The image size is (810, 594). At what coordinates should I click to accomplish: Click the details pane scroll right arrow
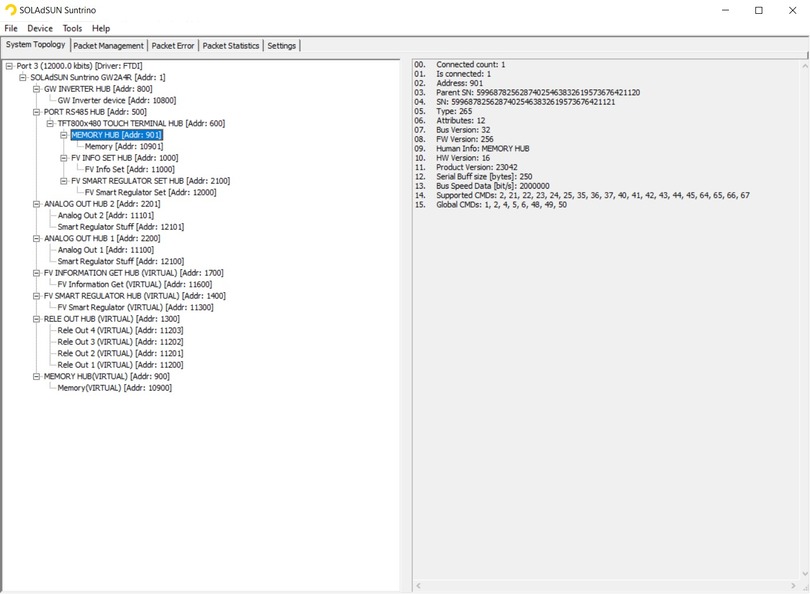(x=793, y=586)
